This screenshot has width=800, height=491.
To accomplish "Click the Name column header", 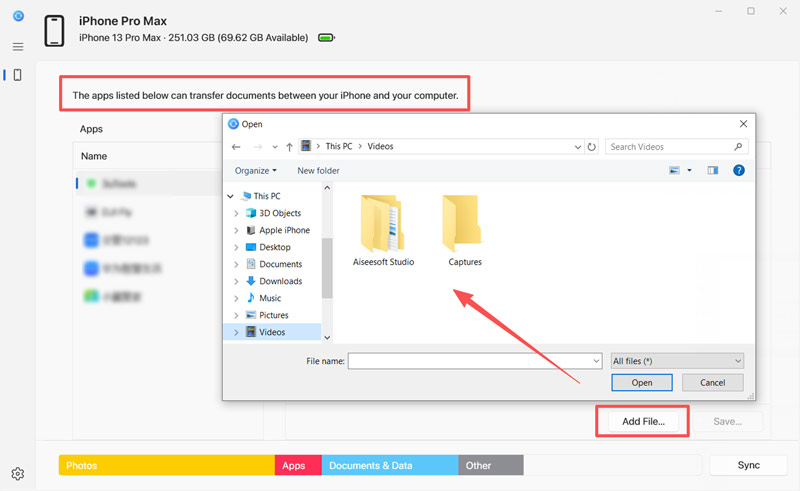I will point(94,156).
